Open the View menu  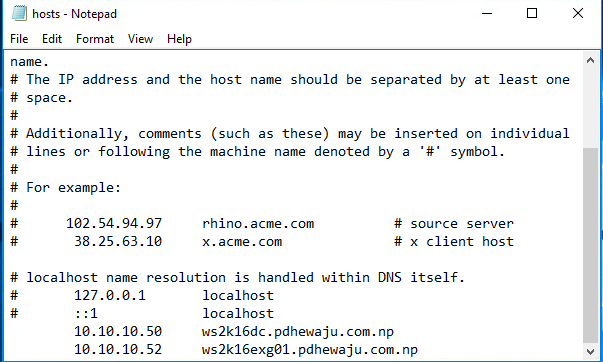(x=140, y=39)
